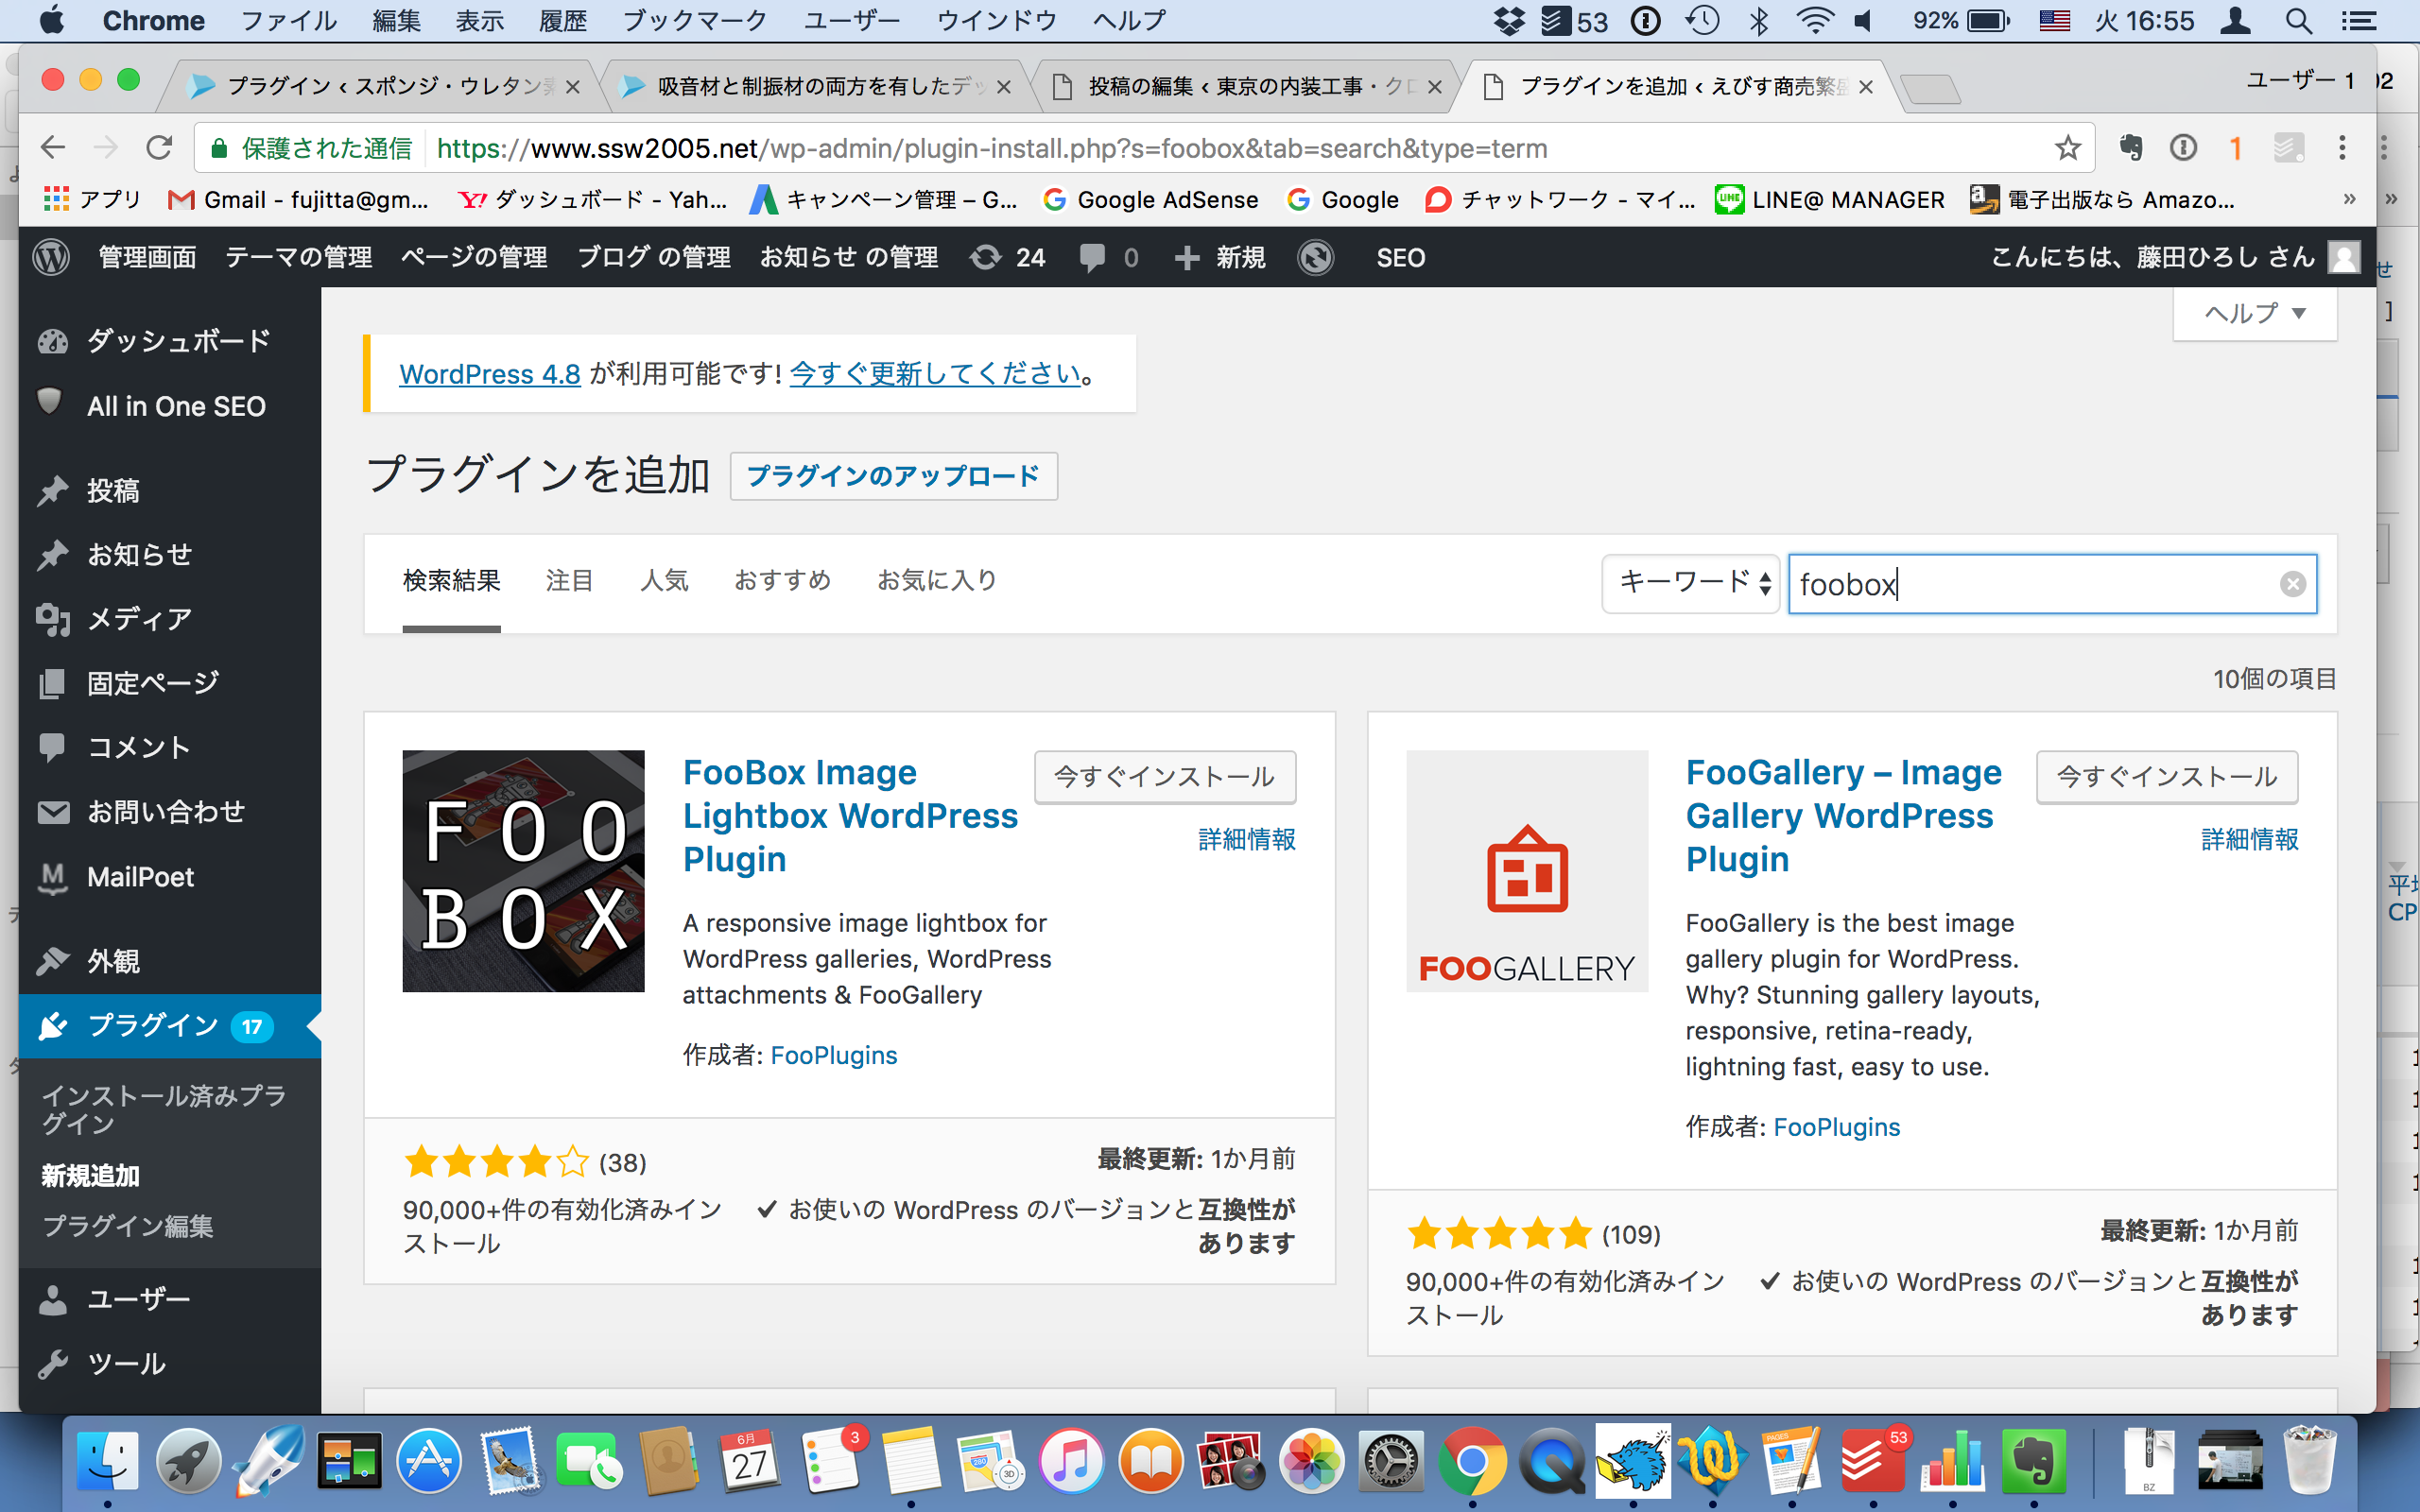Open Dropbox menu bar icon

point(1508,21)
